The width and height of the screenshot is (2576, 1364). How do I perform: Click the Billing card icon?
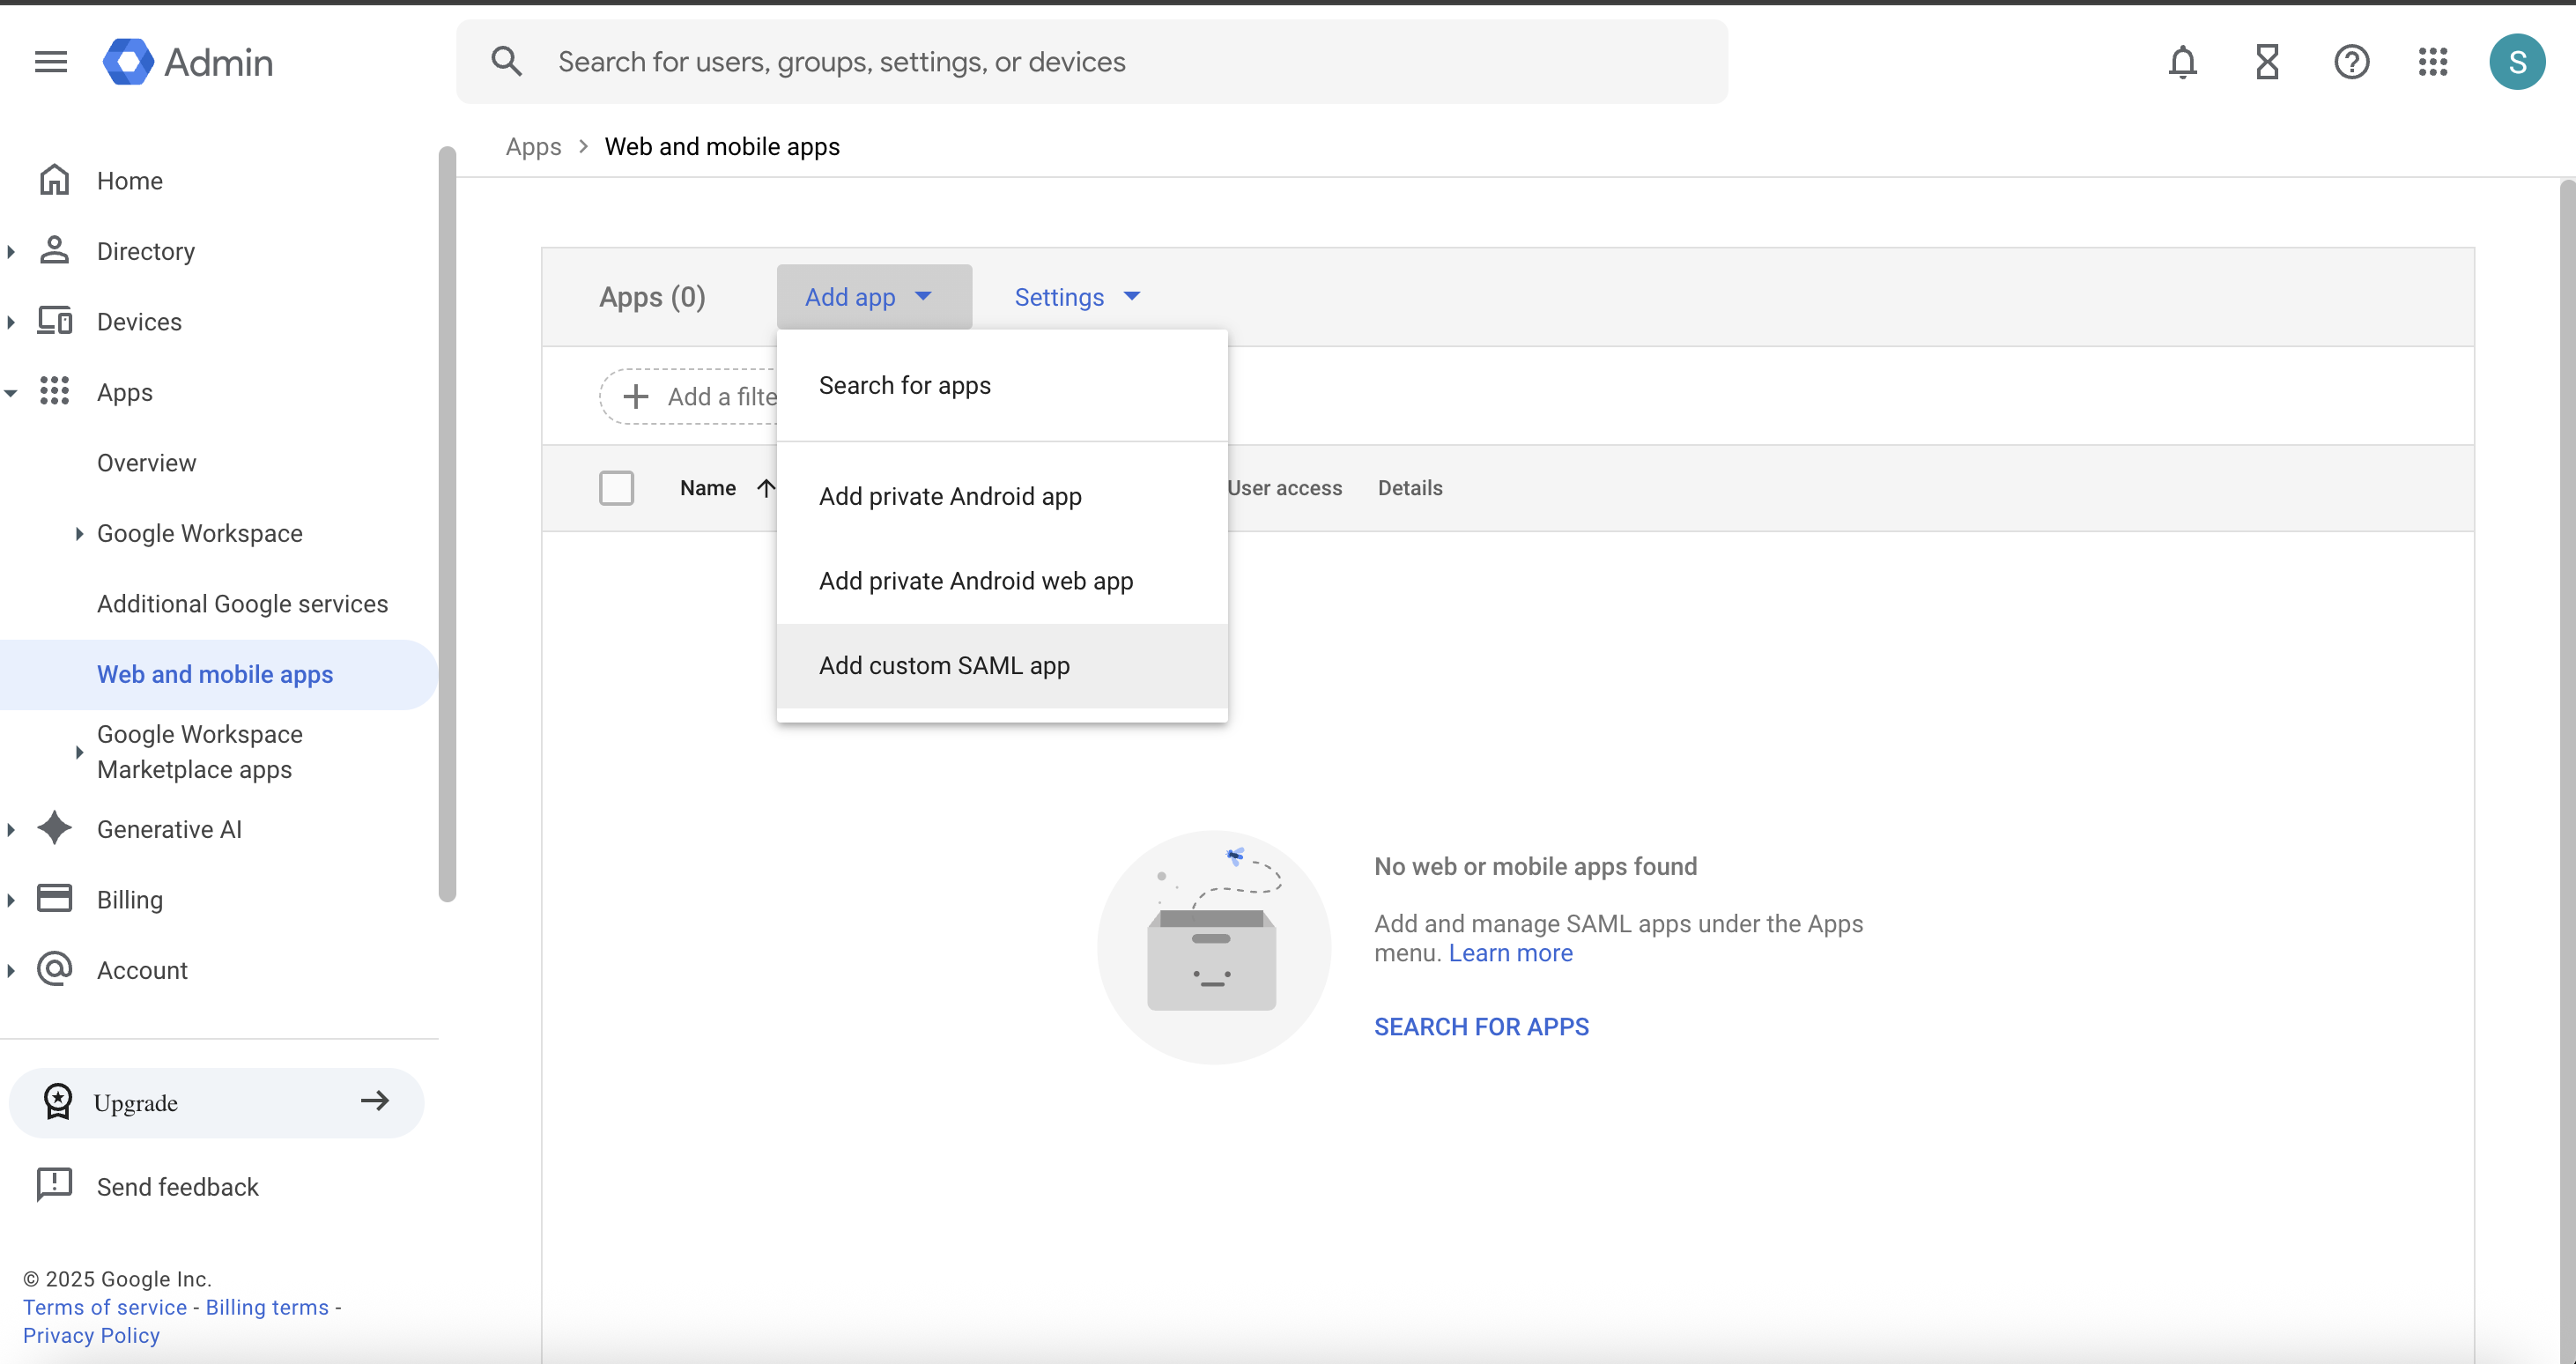click(54, 898)
